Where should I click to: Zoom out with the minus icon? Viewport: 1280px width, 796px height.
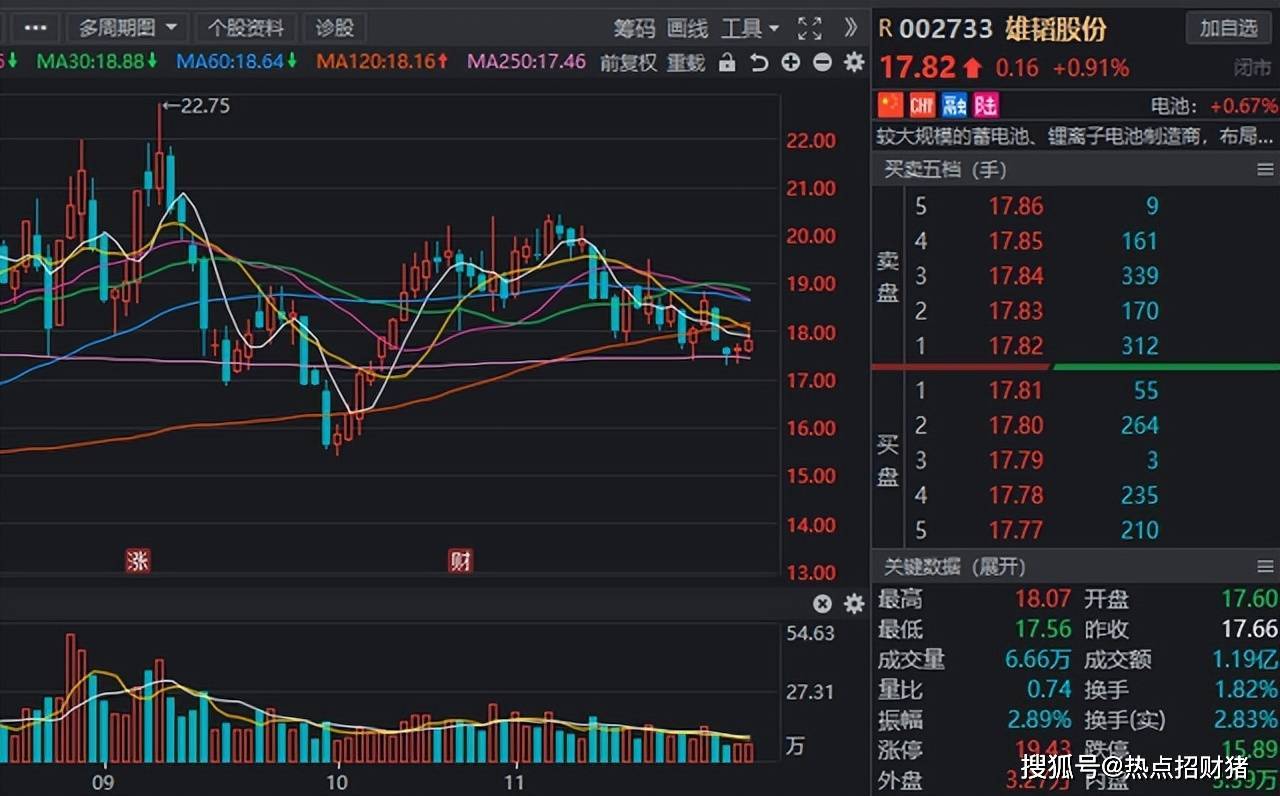pyautogui.click(x=822, y=63)
